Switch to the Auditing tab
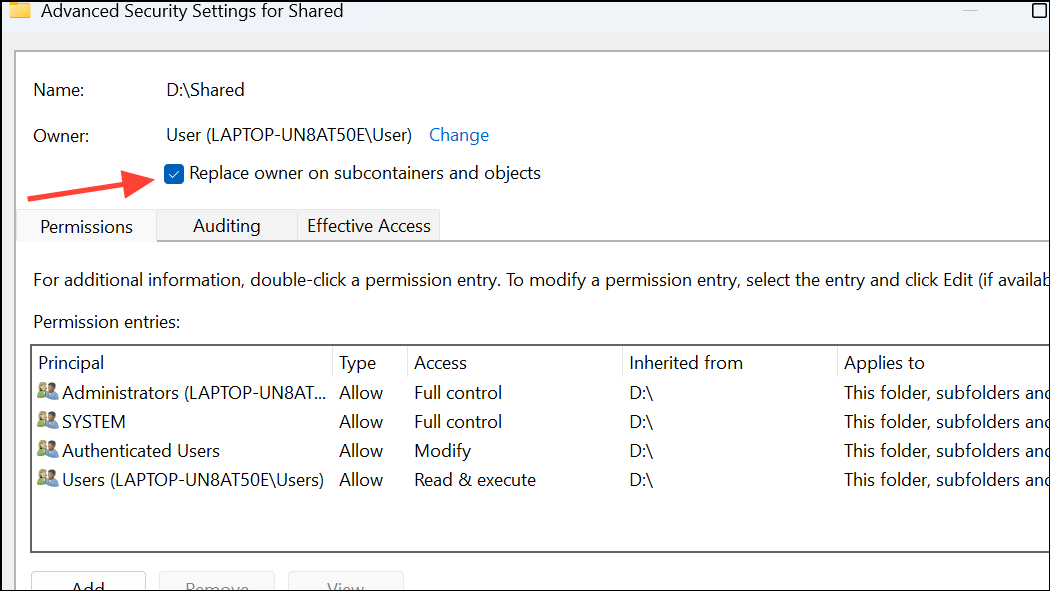 [x=227, y=226]
